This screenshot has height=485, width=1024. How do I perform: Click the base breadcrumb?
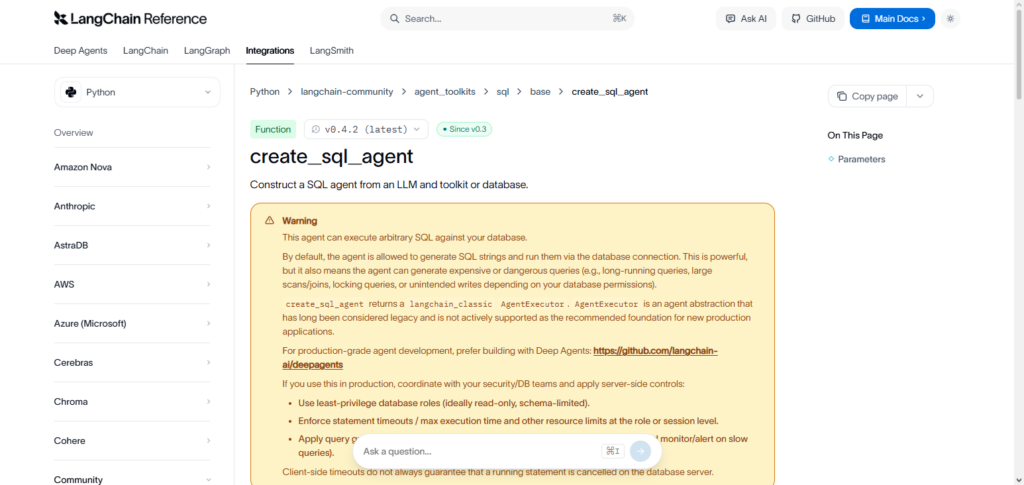coord(540,92)
